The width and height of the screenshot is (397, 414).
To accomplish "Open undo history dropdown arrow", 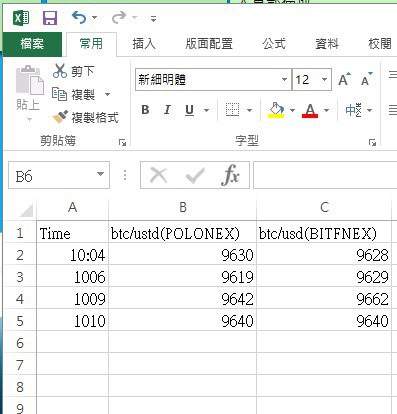I will pos(94,17).
